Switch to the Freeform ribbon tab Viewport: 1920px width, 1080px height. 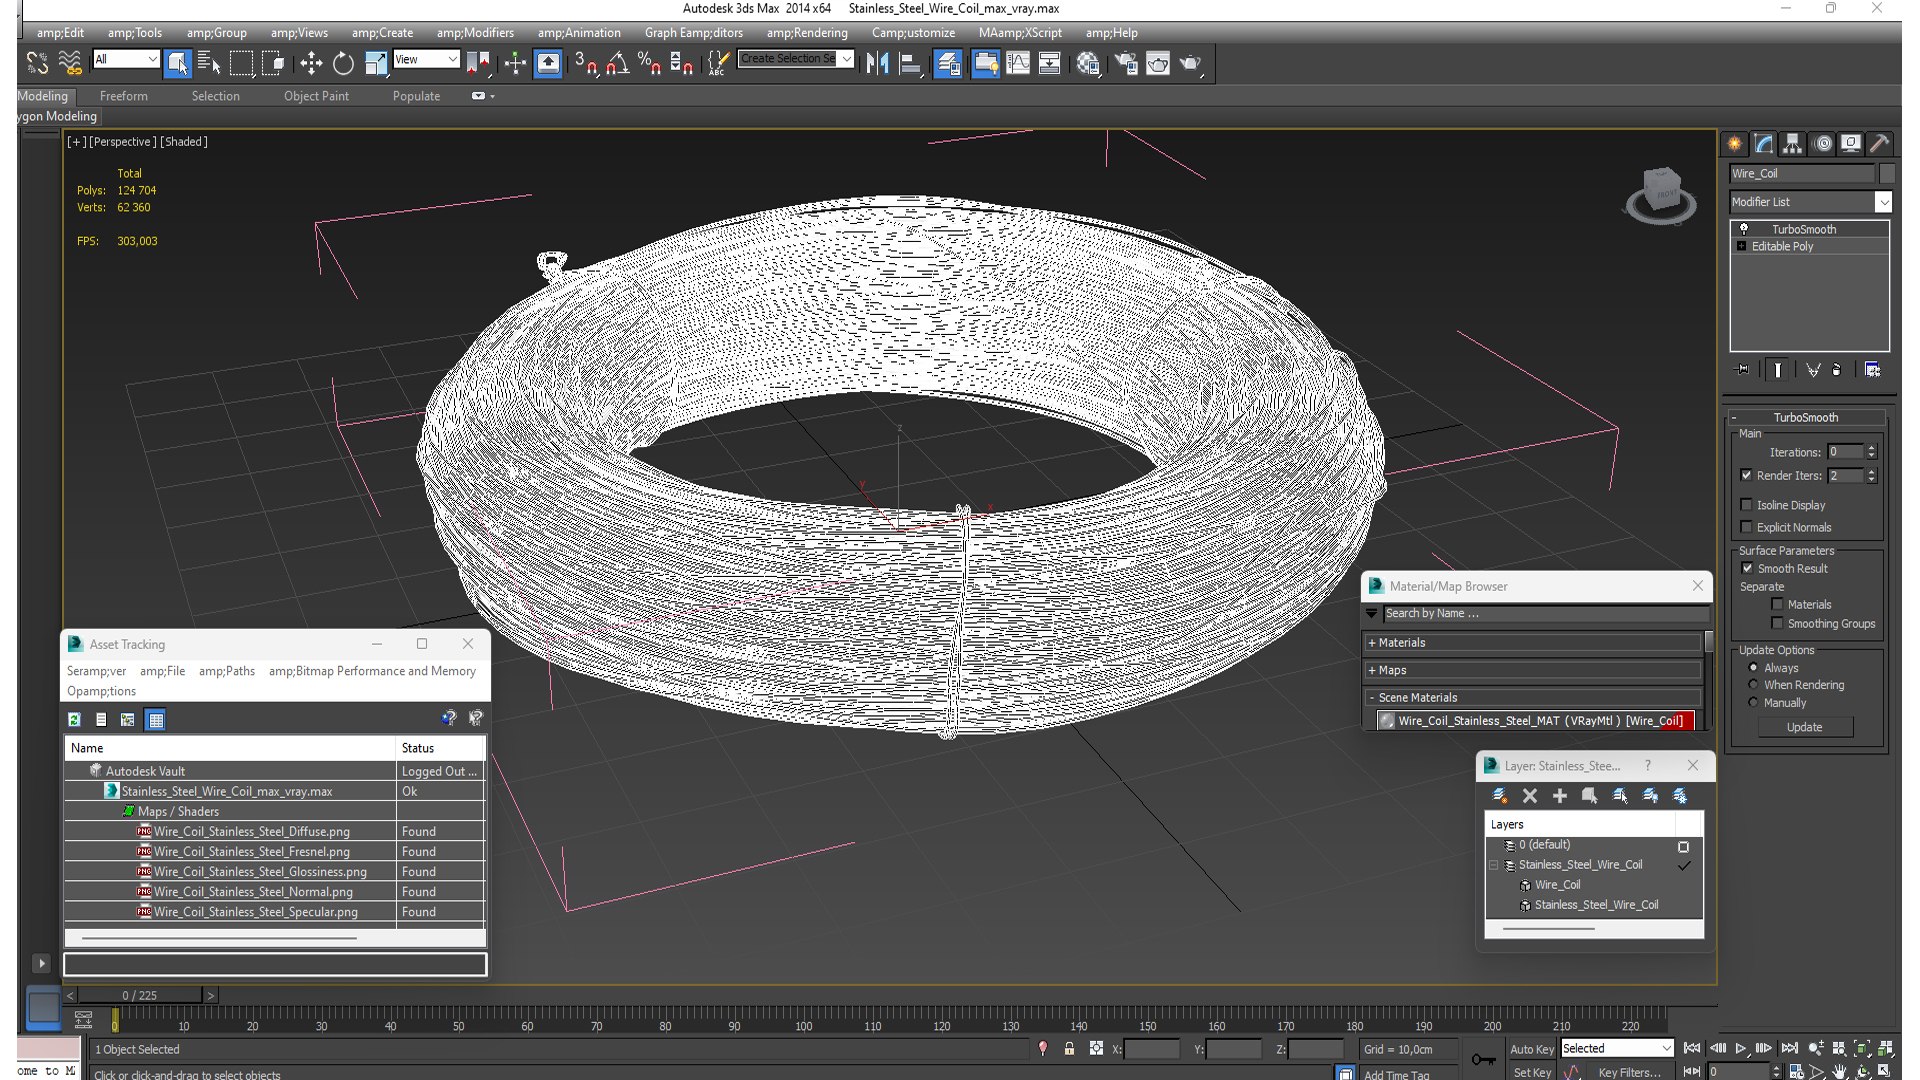(x=123, y=96)
